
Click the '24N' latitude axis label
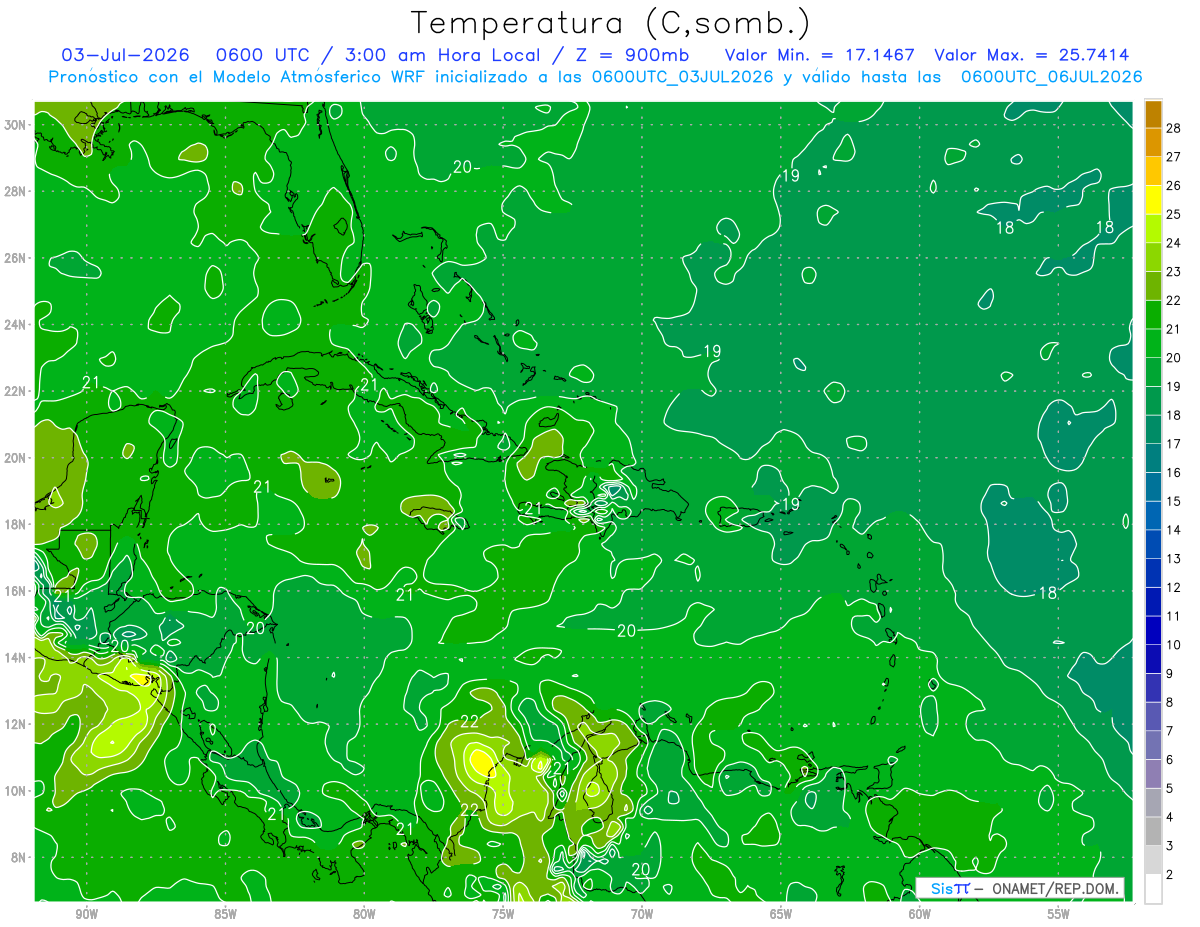16,325
